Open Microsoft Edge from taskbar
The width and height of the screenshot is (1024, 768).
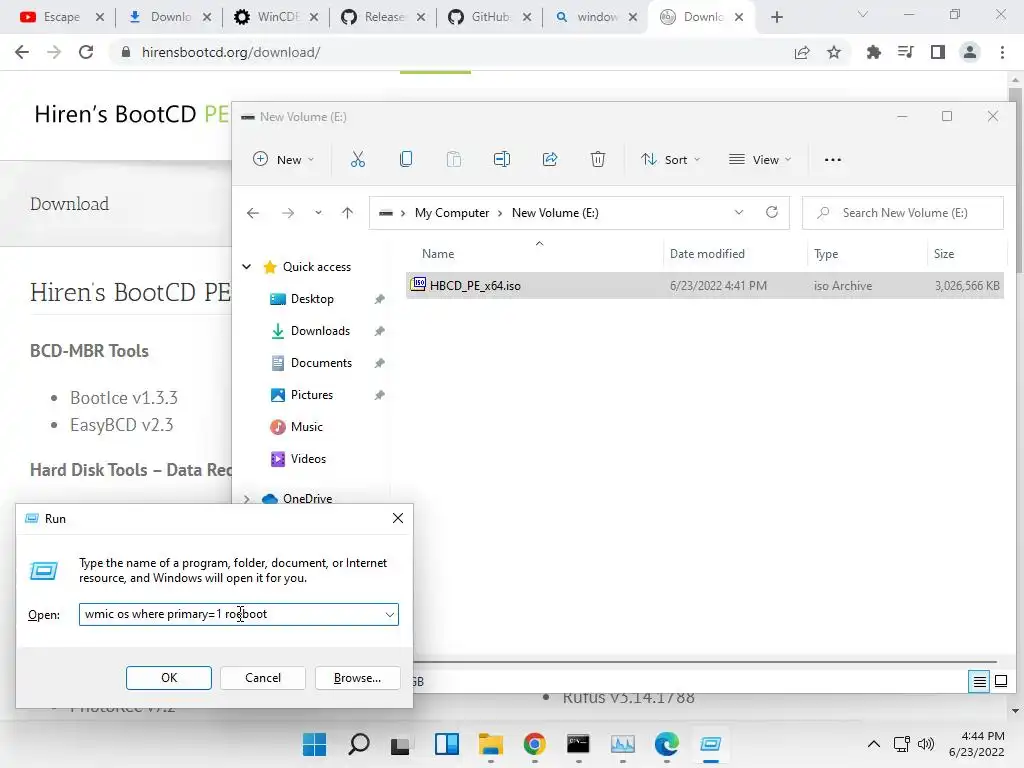[x=666, y=744]
